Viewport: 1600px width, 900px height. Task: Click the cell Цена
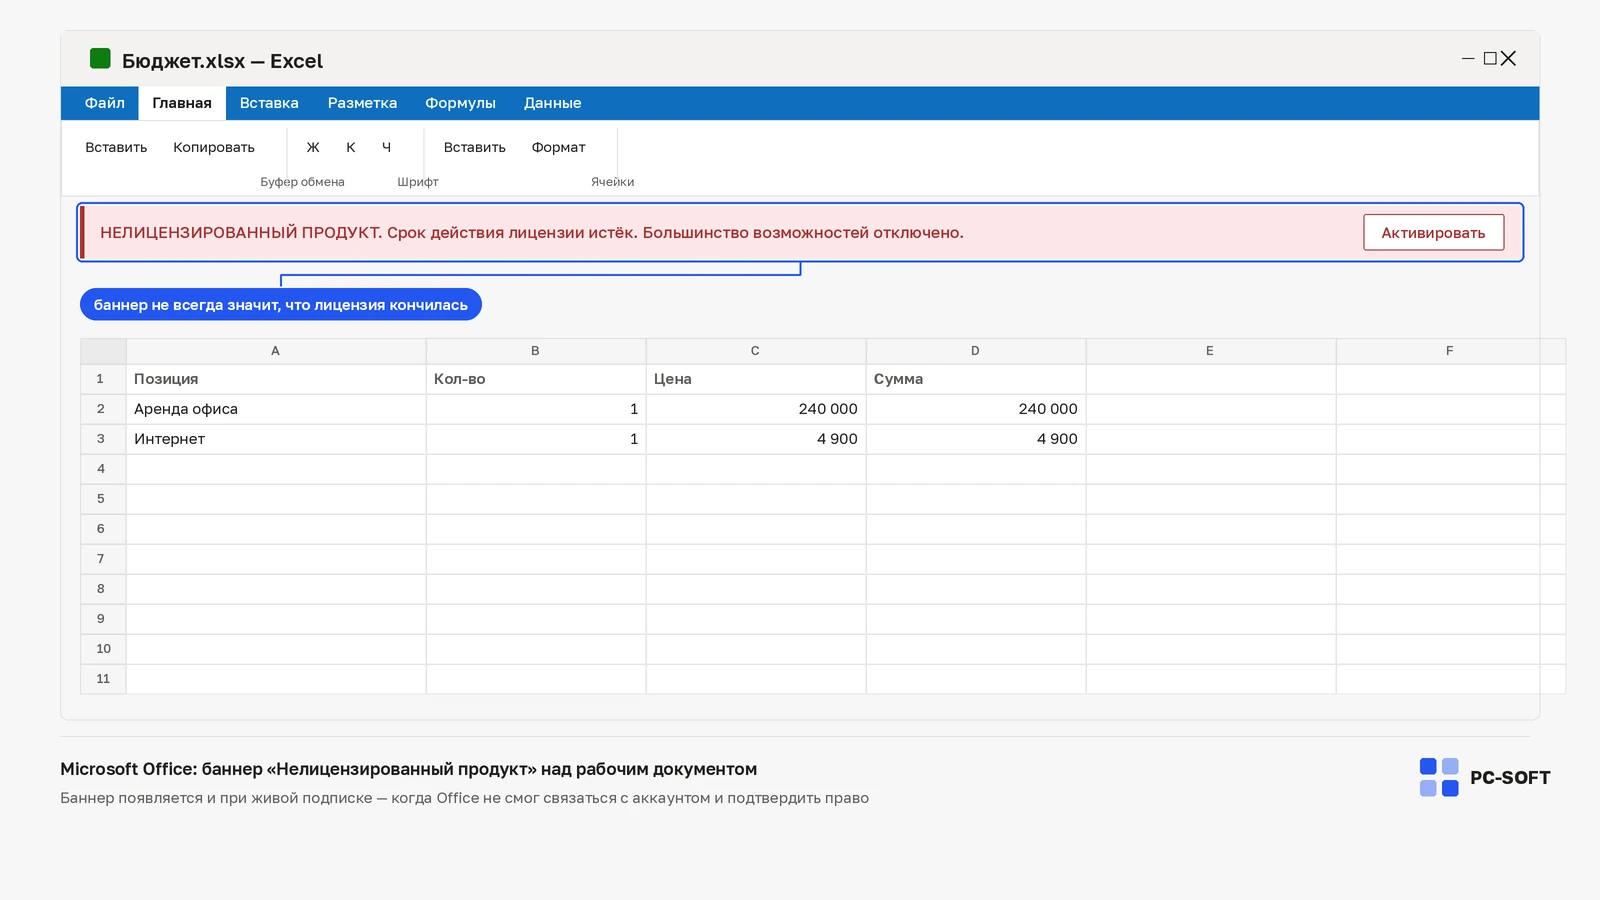click(756, 379)
